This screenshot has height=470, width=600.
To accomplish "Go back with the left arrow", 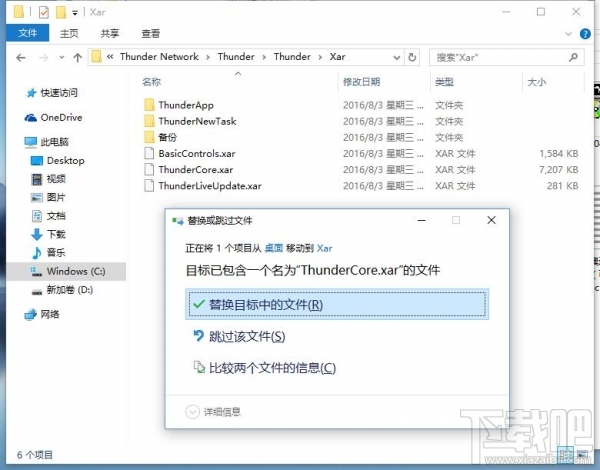I will [21, 58].
